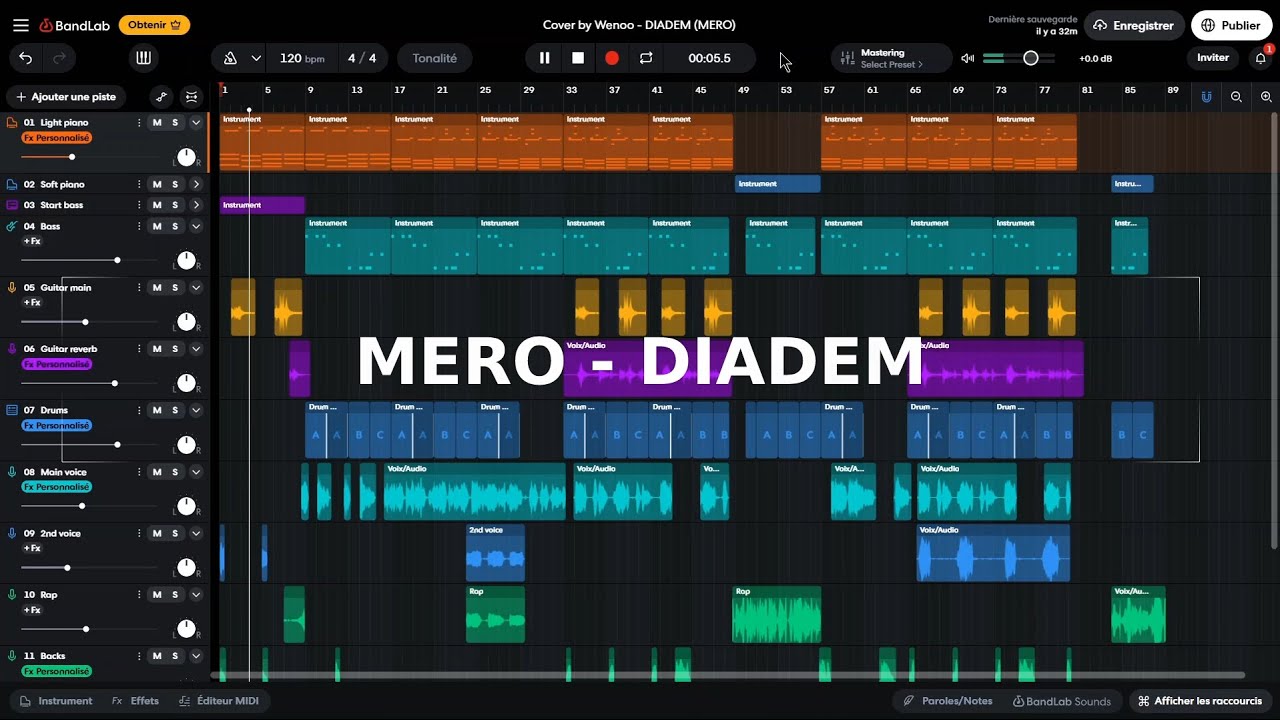The width and height of the screenshot is (1280, 720).
Task: Open BandLab Sounds panel
Action: (x=1062, y=701)
